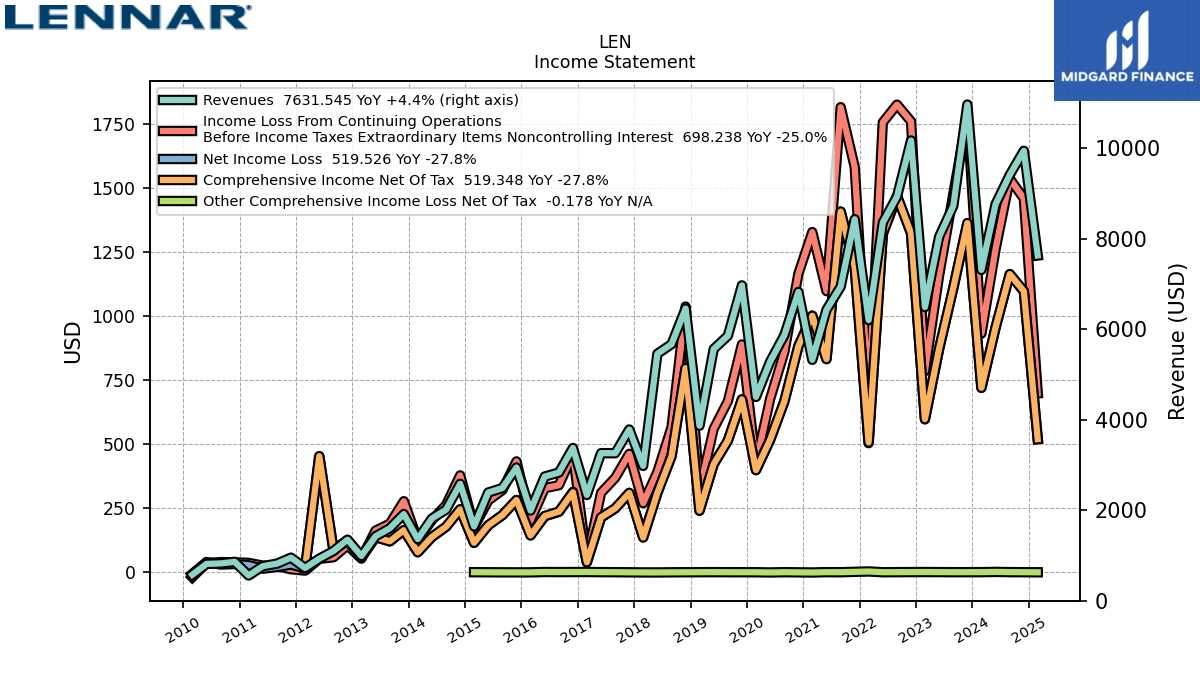Click the 2000 right axis tick

pyautogui.click(x=1121, y=511)
